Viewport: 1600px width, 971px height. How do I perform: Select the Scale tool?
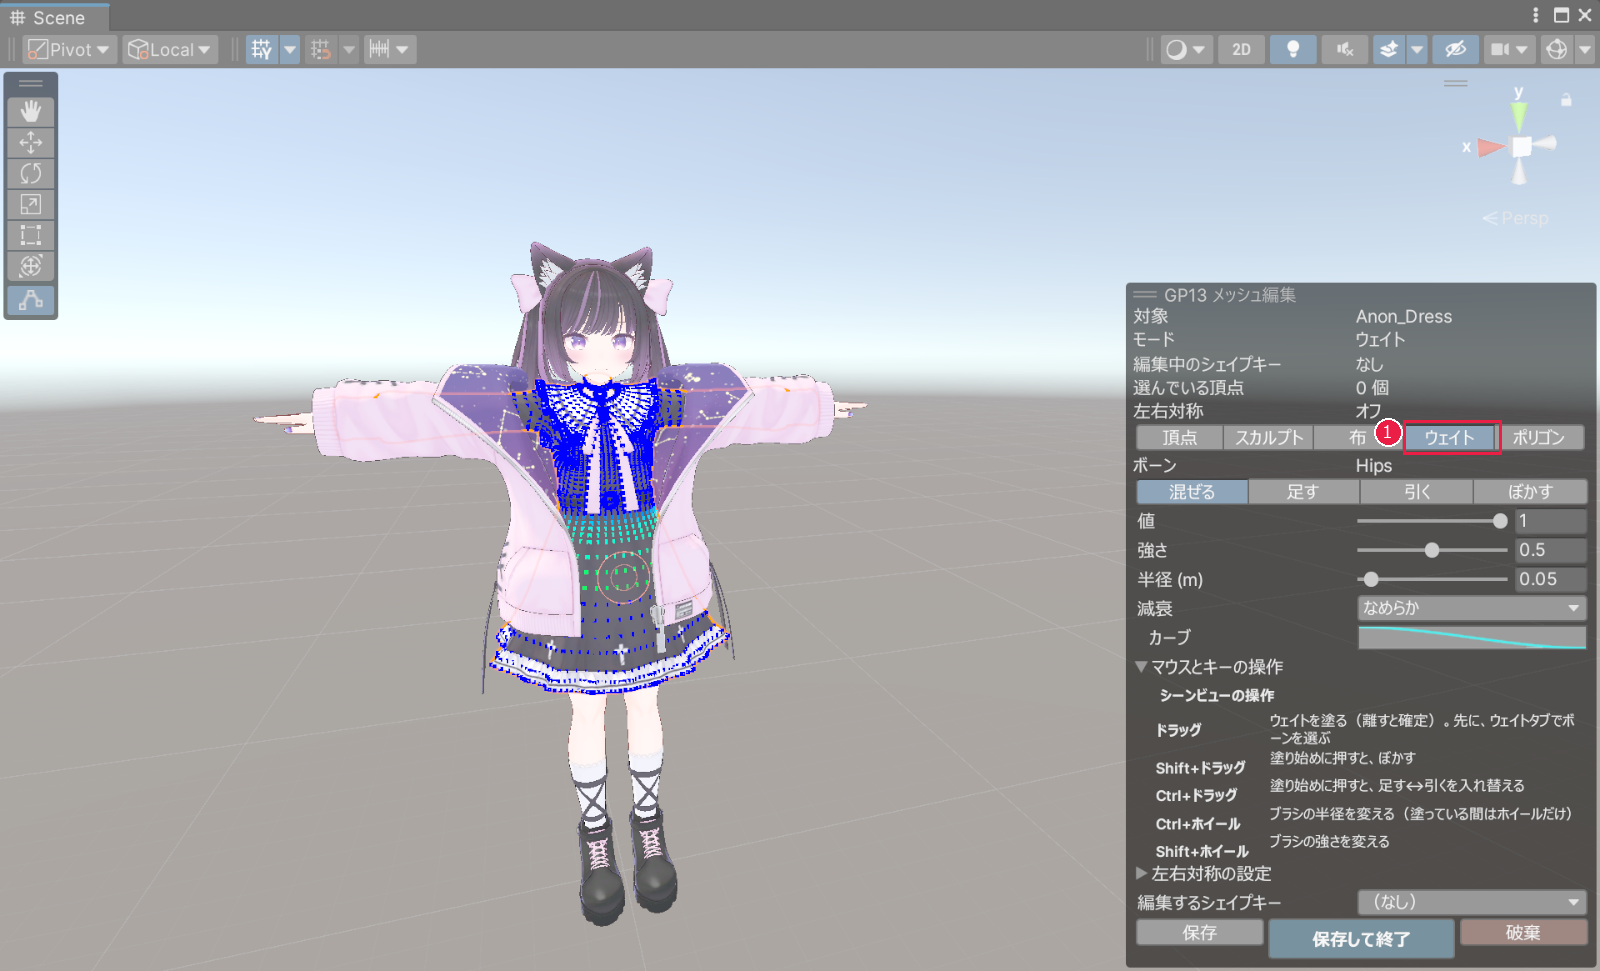pyautogui.click(x=31, y=204)
